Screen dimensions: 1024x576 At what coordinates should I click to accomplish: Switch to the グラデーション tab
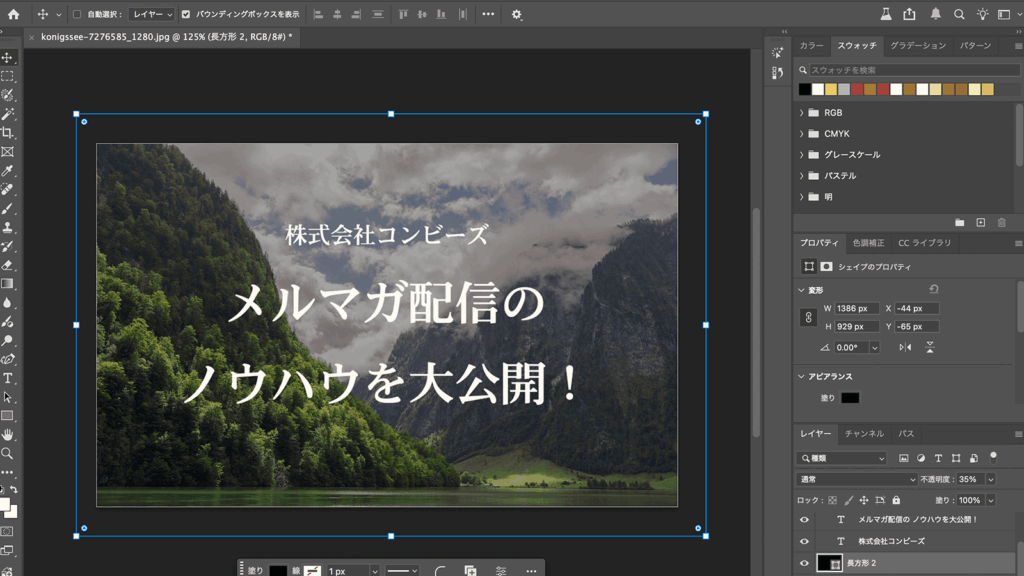pos(917,46)
